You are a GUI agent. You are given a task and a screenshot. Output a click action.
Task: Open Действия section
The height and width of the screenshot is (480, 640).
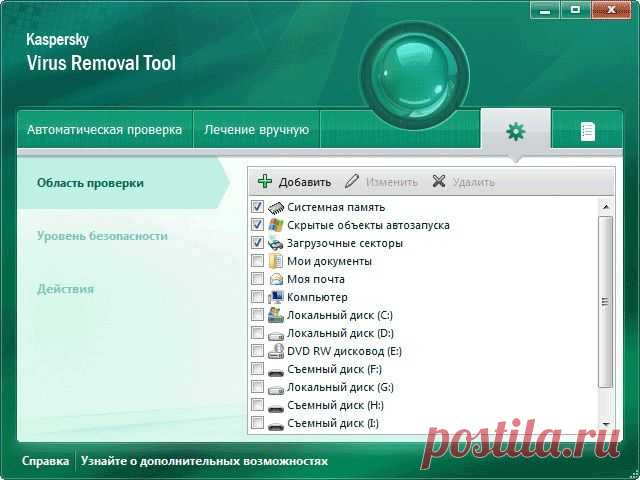(65, 289)
